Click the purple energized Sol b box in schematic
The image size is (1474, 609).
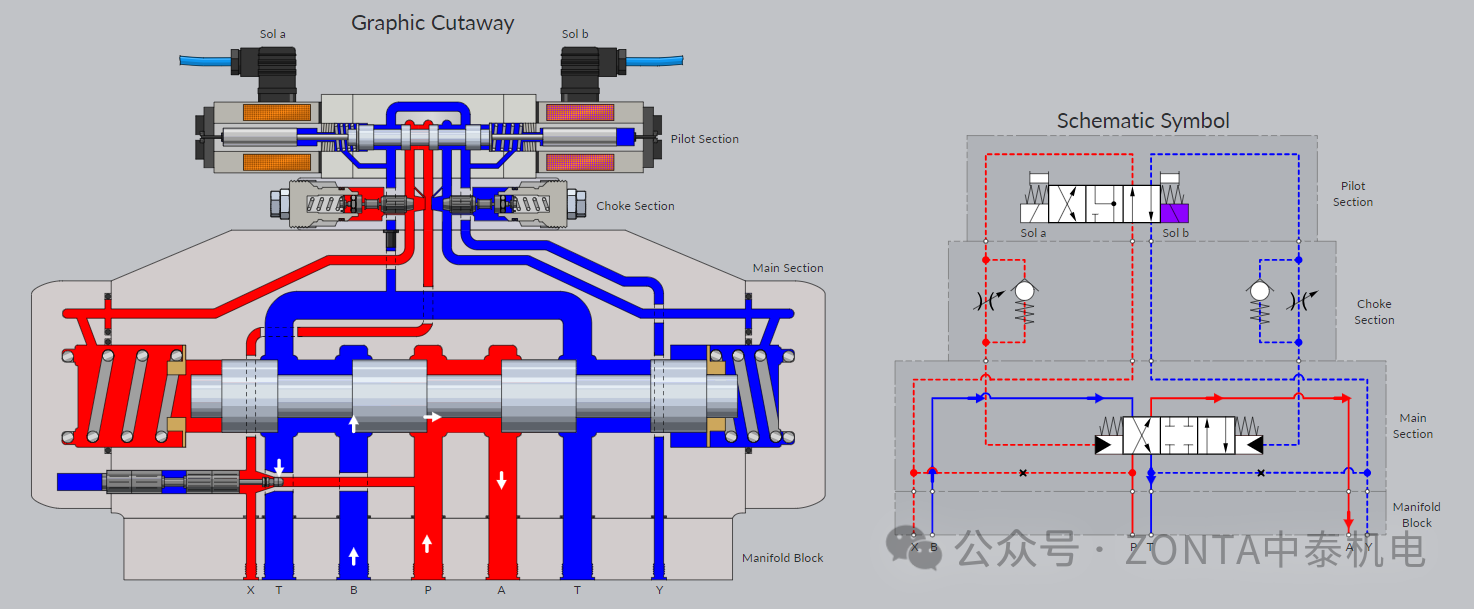[x=1175, y=213]
